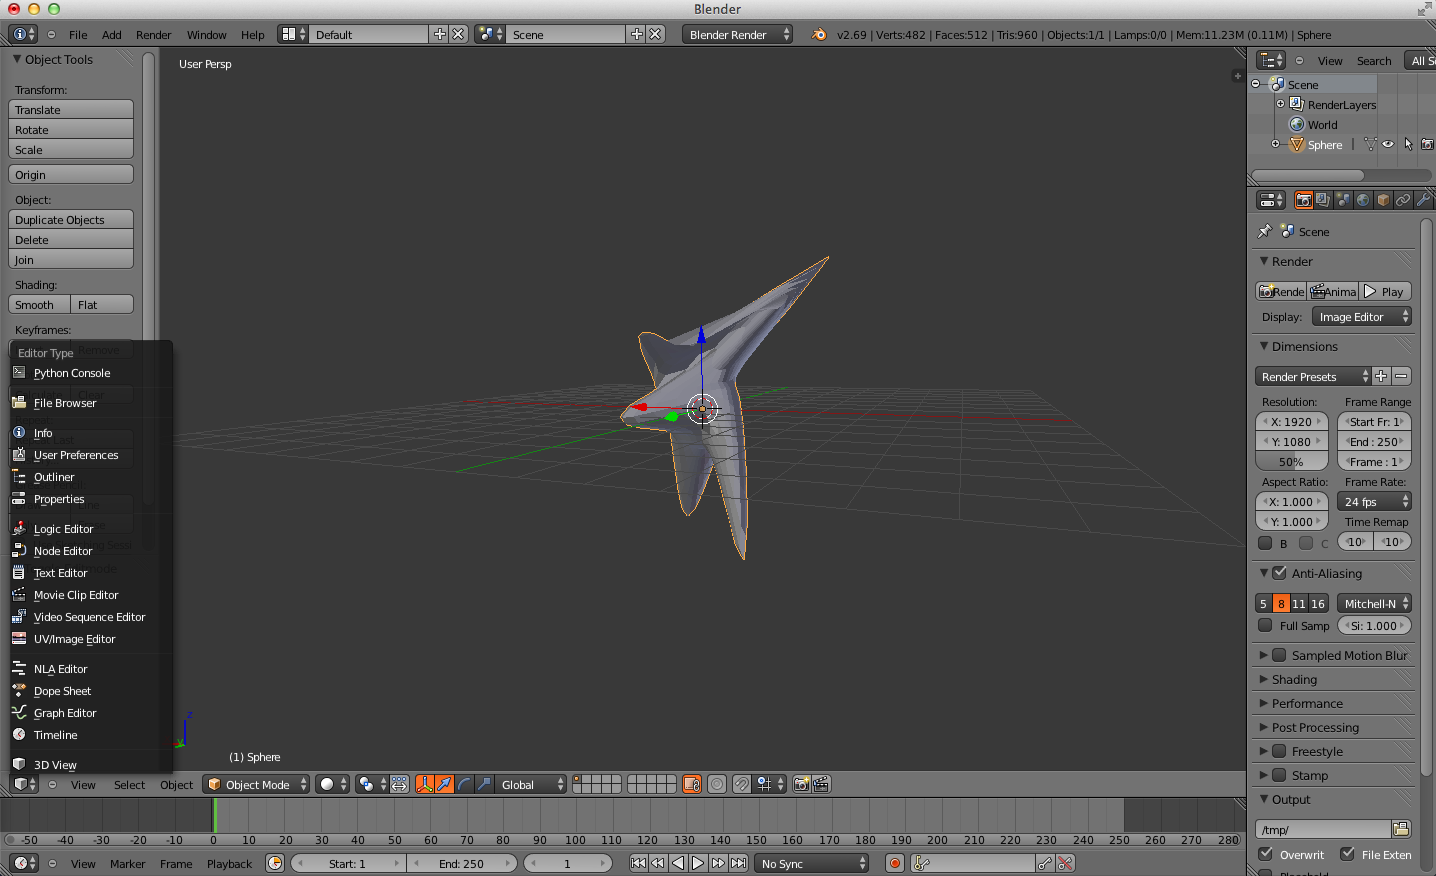Select the scale manipulator icon
1436x876 pixels.
click(x=484, y=784)
